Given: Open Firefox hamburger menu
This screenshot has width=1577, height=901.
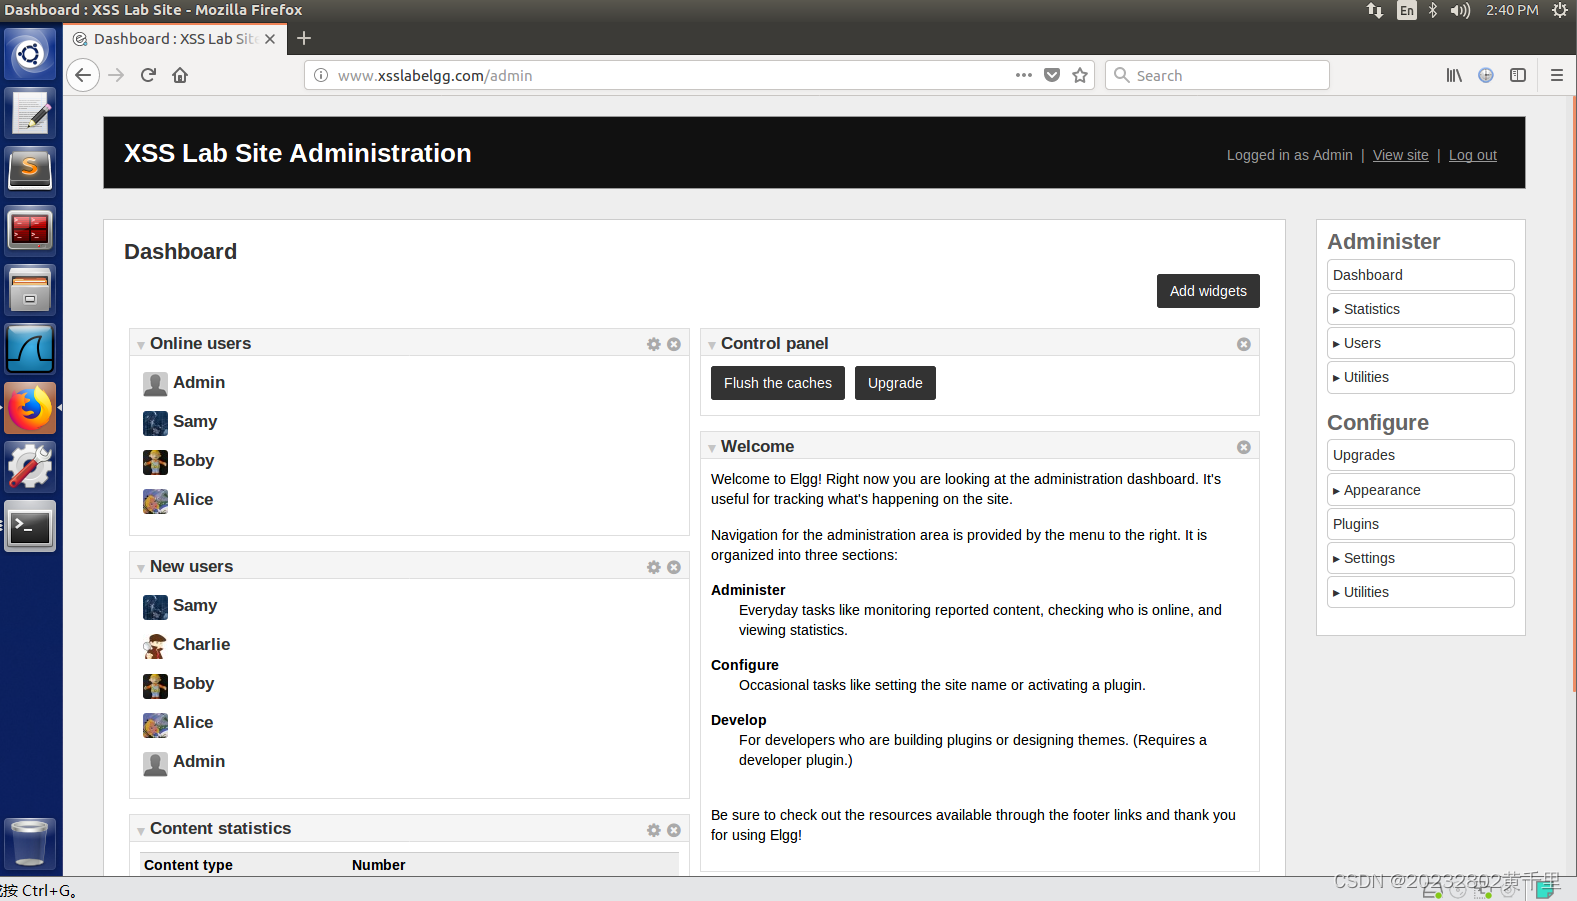Looking at the screenshot, I should 1556,75.
